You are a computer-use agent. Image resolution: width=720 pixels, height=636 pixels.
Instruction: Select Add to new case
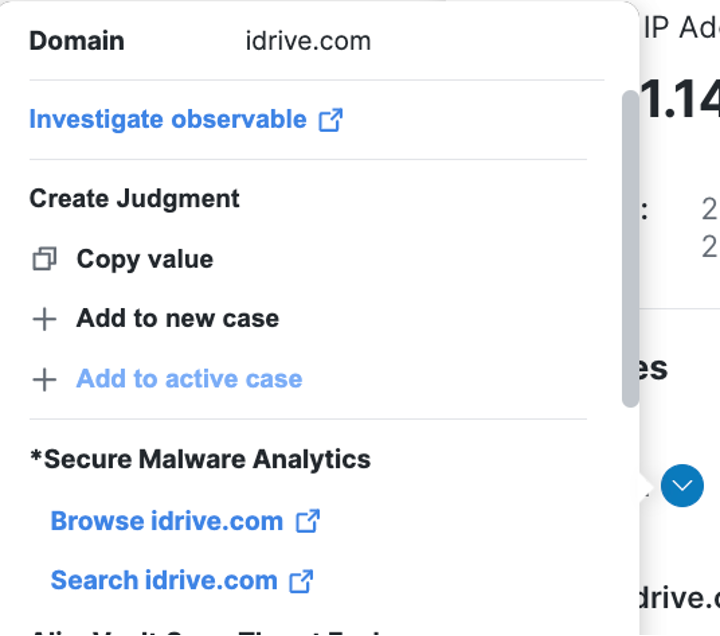(x=177, y=319)
